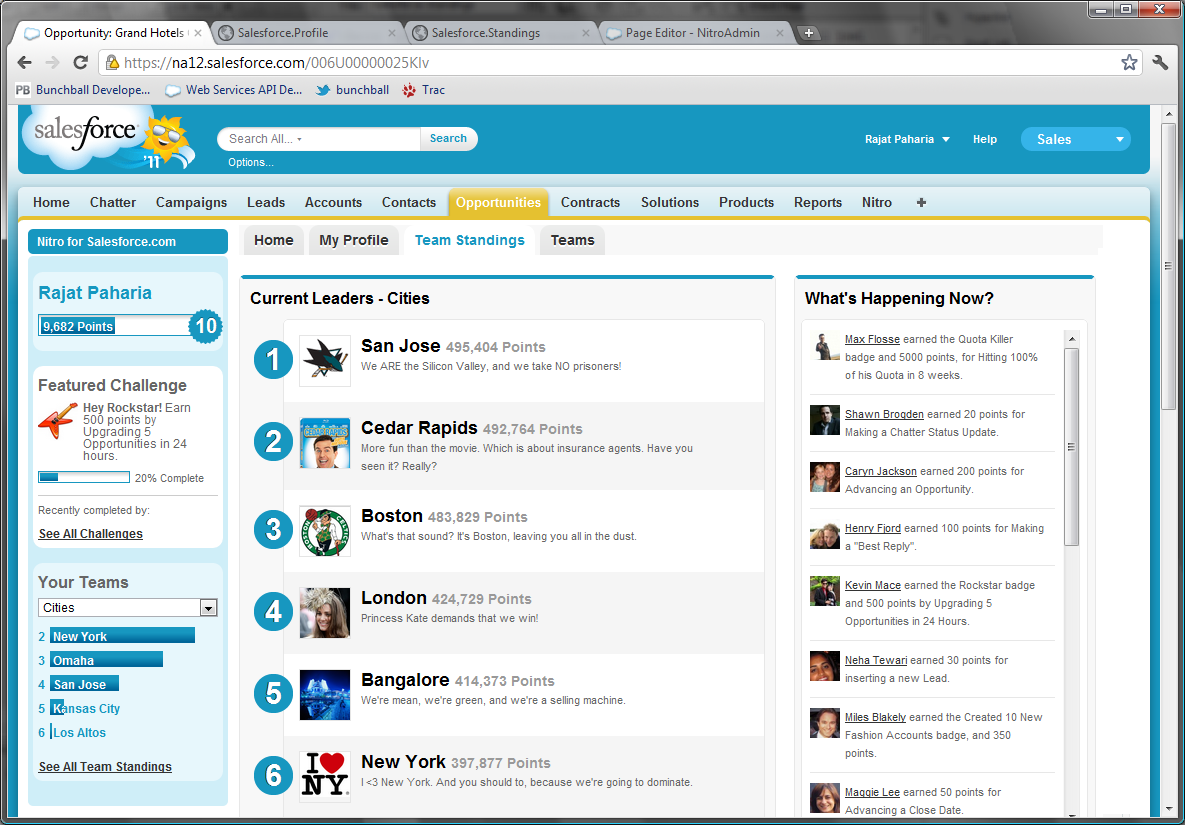Click the Salesforce '11 logo

tap(110, 138)
